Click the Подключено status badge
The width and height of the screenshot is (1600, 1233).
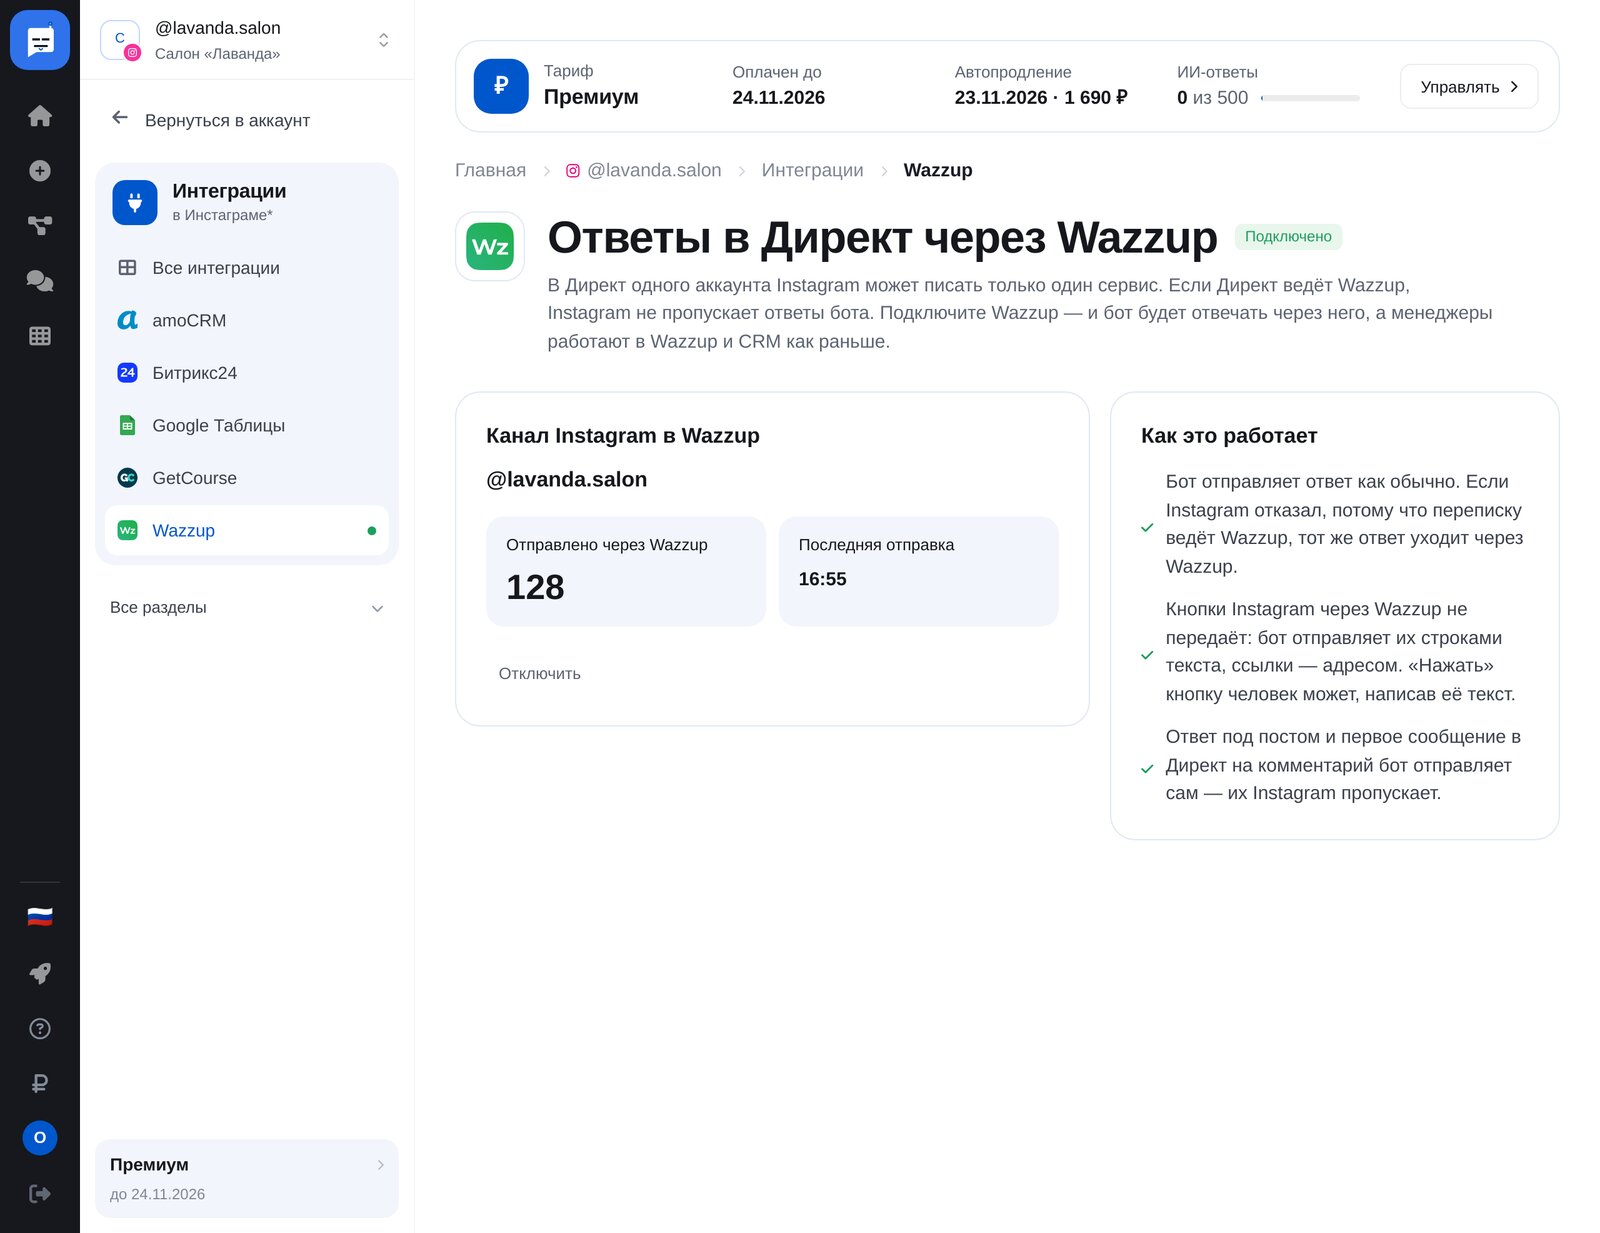coord(1288,237)
